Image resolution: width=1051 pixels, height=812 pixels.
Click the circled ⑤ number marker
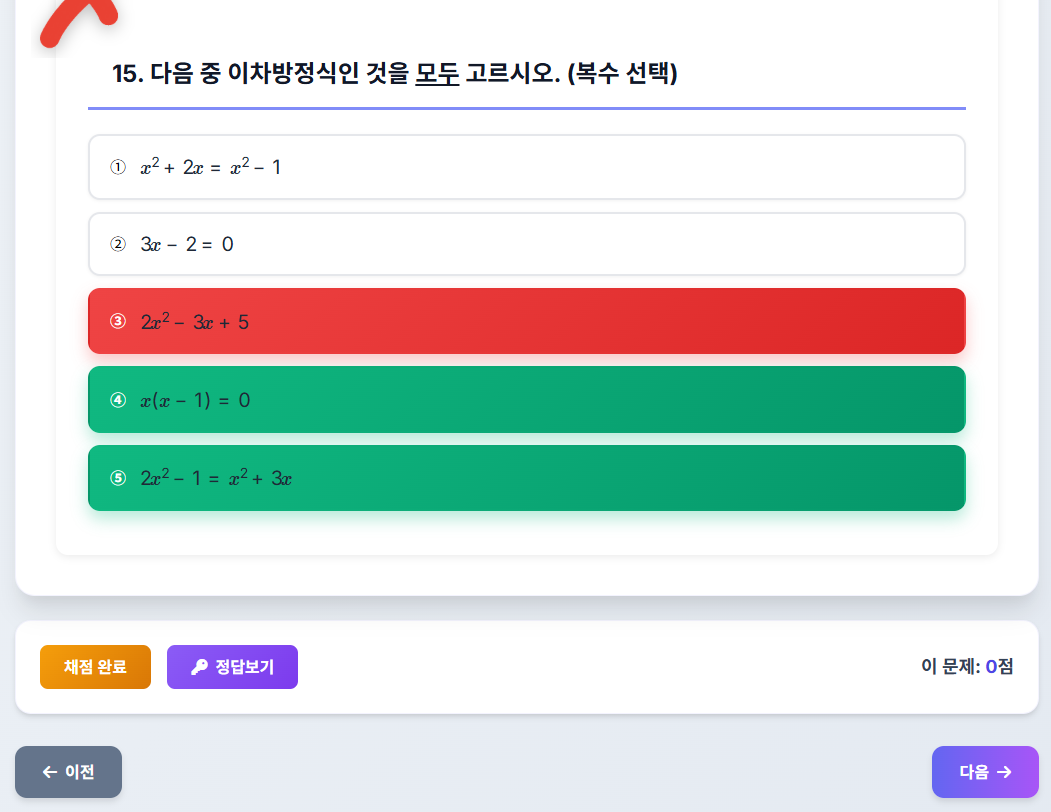coord(120,477)
